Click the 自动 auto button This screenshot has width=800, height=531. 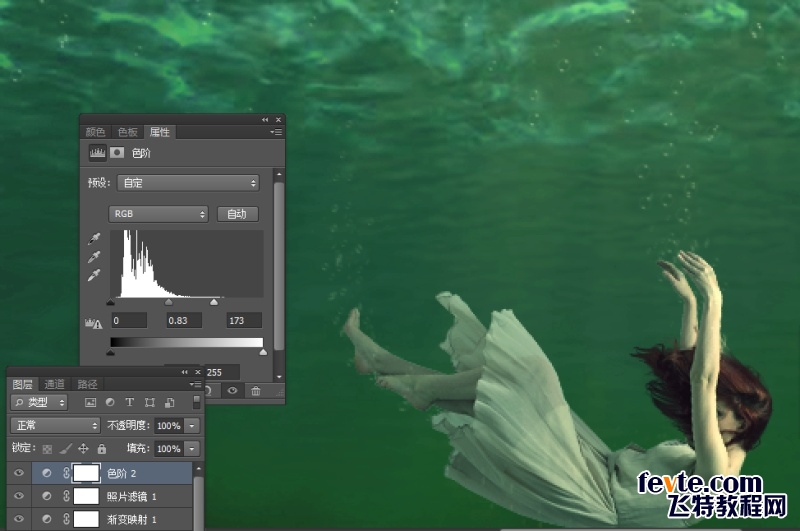point(237,214)
